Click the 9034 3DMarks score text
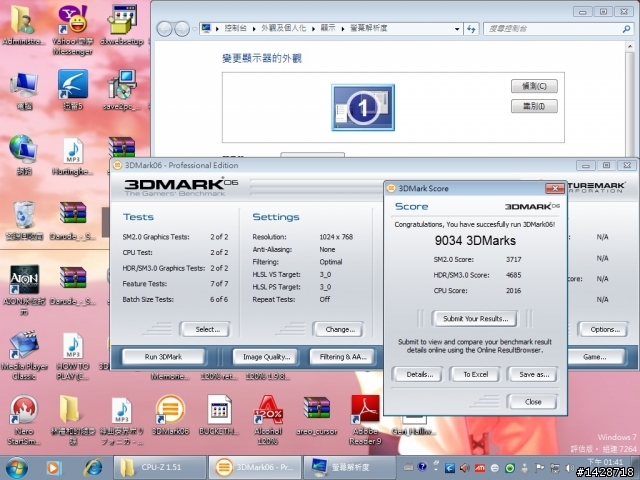640x480 pixels. 475,240
